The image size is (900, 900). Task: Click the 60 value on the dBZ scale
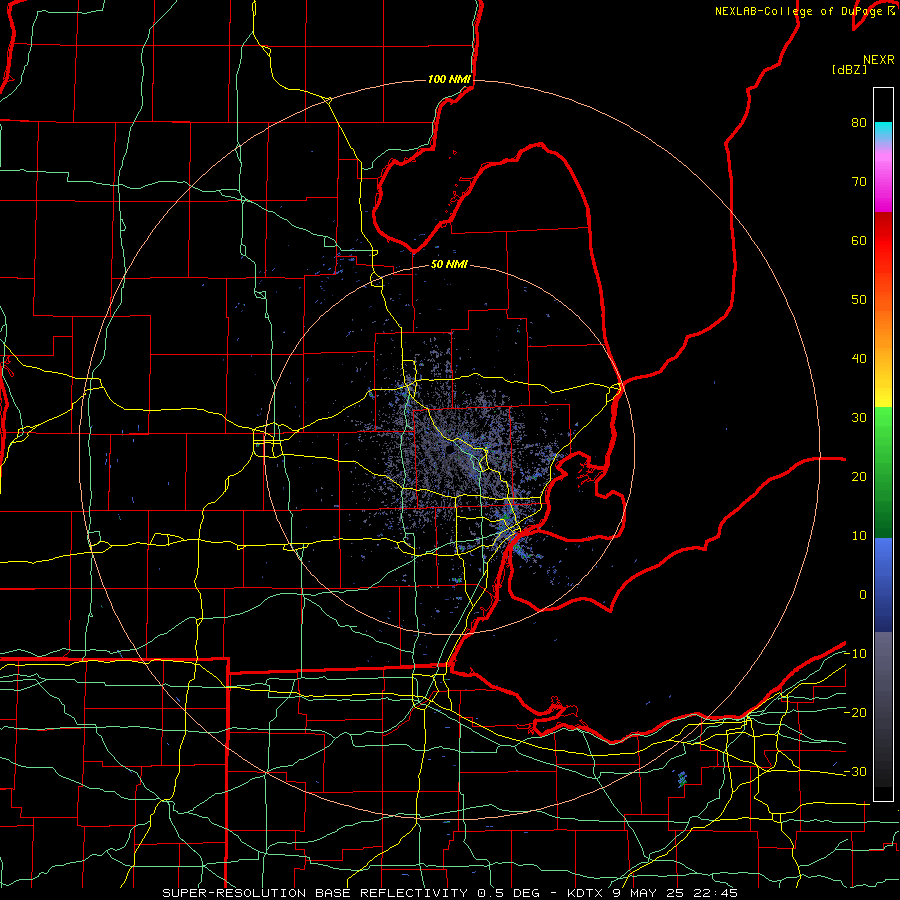click(x=859, y=241)
